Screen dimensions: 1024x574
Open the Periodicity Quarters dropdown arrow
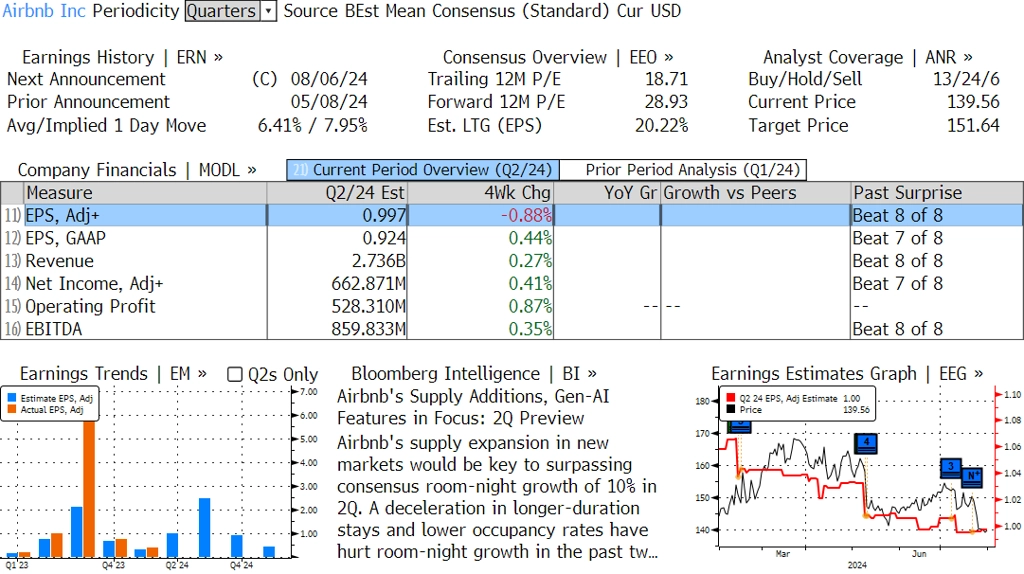(x=268, y=11)
